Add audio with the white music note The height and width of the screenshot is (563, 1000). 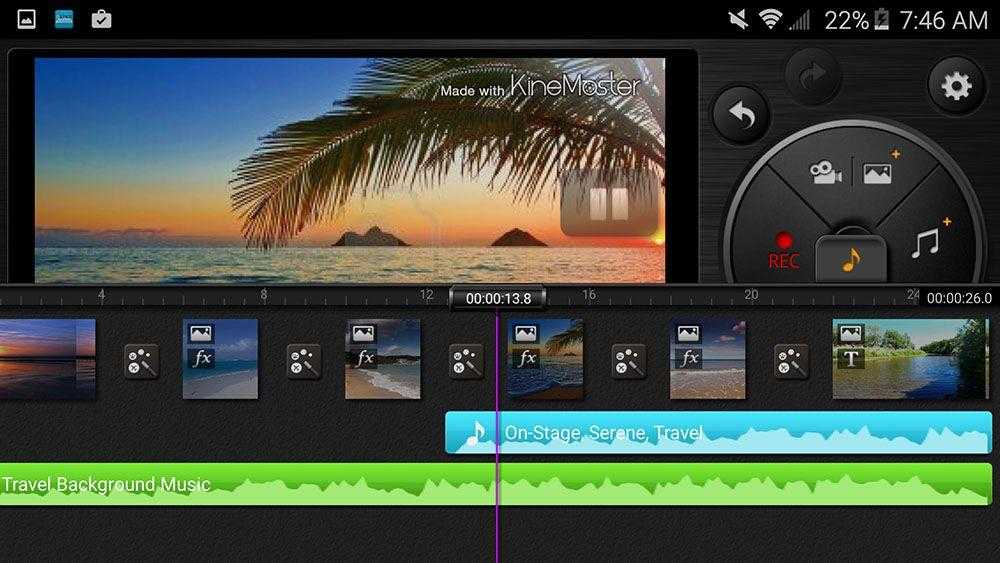tap(926, 243)
